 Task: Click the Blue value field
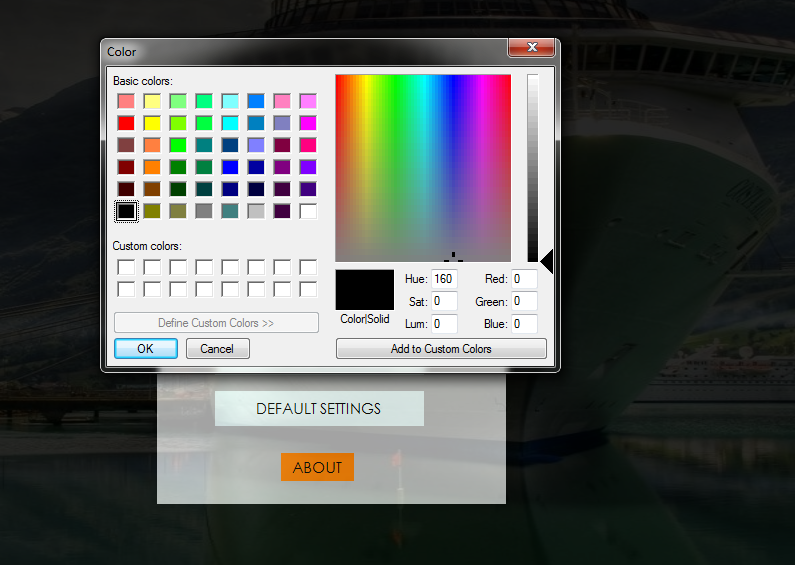[x=524, y=324]
